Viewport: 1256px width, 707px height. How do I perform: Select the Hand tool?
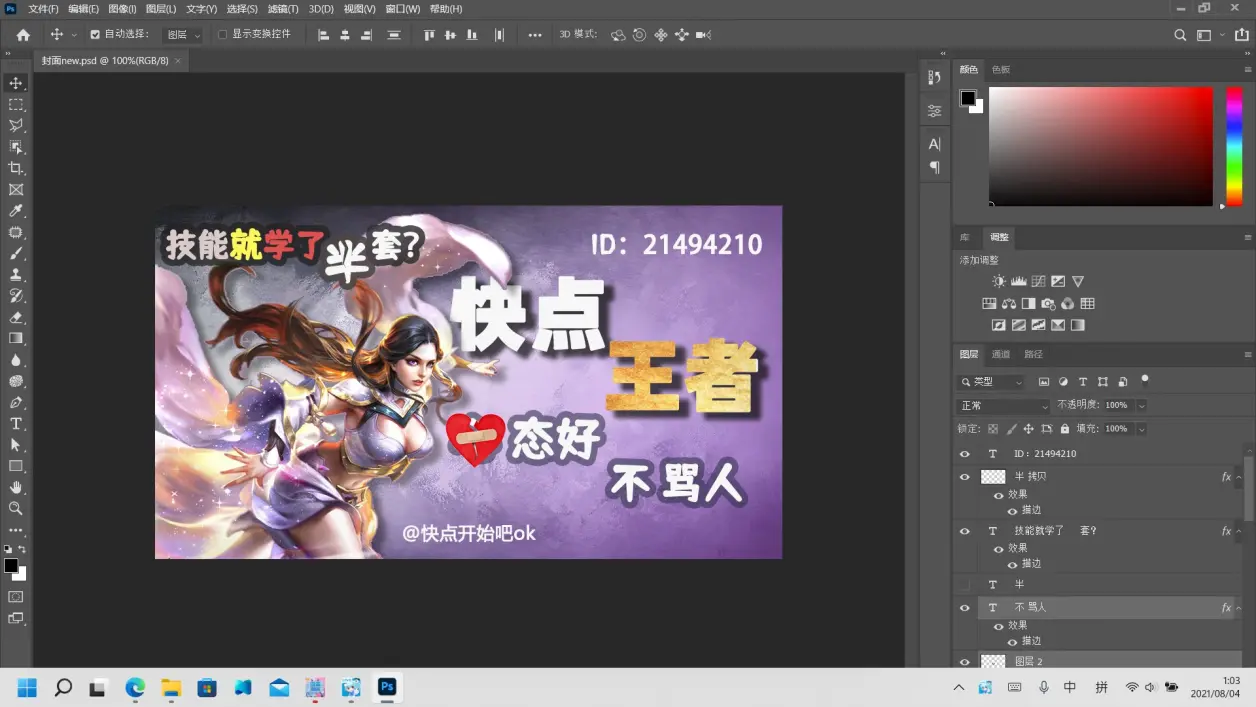pyautogui.click(x=16, y=488)
